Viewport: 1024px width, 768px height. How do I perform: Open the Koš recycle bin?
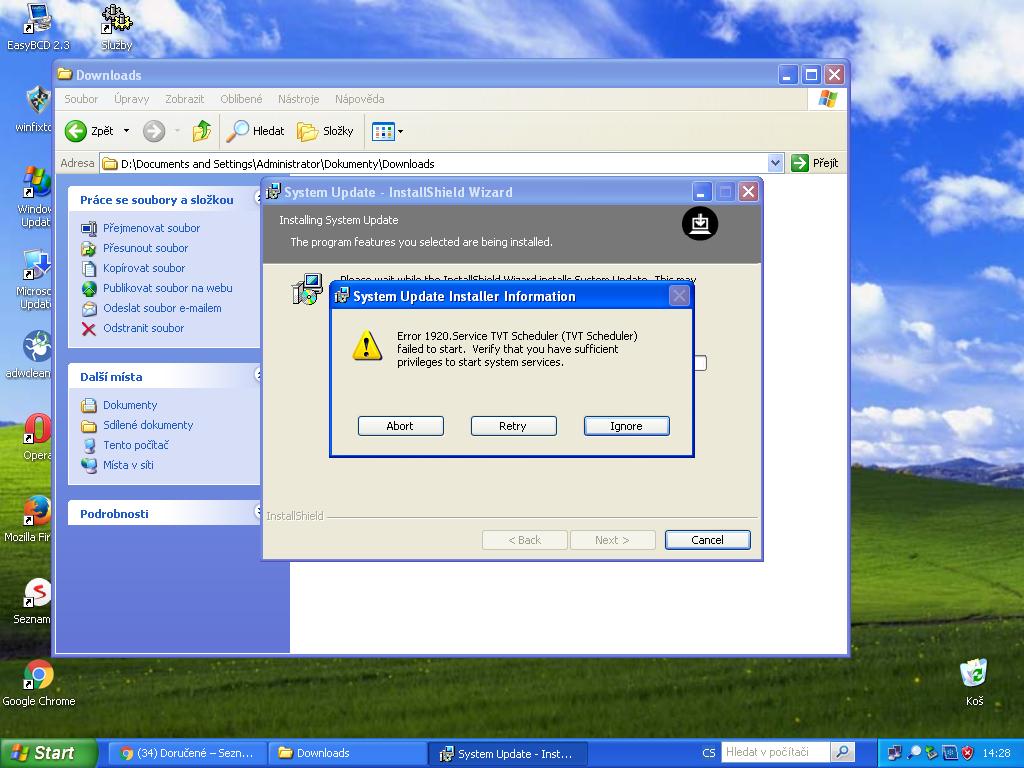coord(974,682)
